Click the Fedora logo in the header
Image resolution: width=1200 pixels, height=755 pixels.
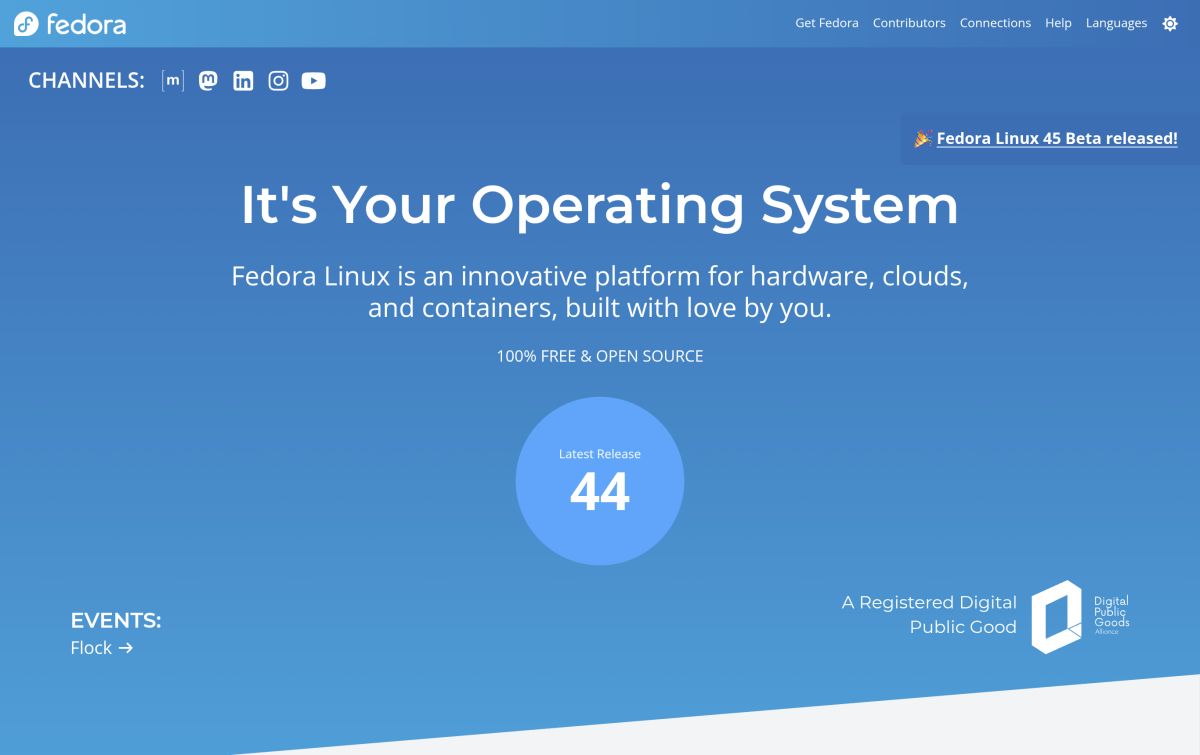[x=70, y=24]
